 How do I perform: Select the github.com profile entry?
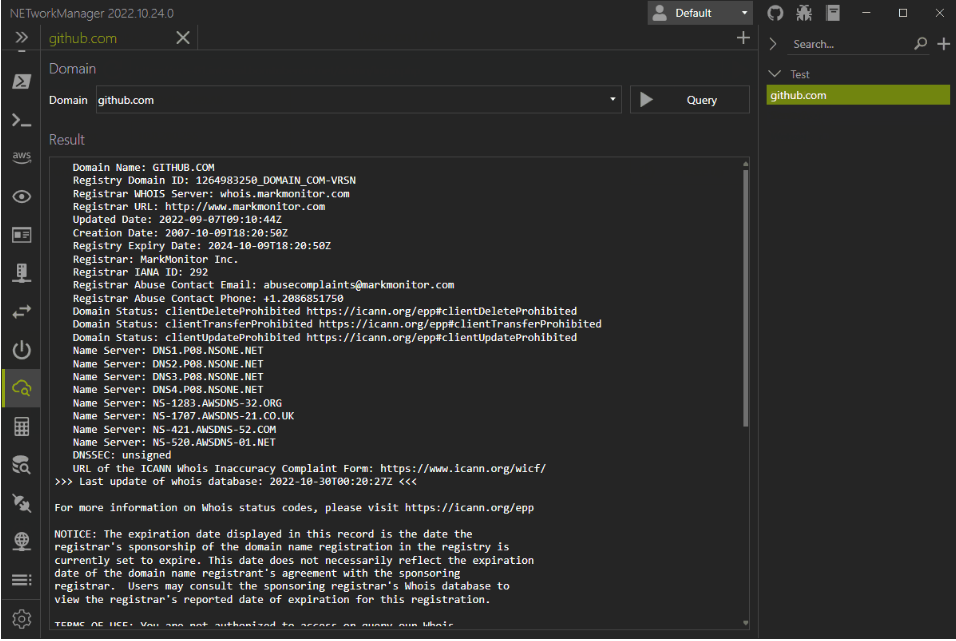click(857, 94)
